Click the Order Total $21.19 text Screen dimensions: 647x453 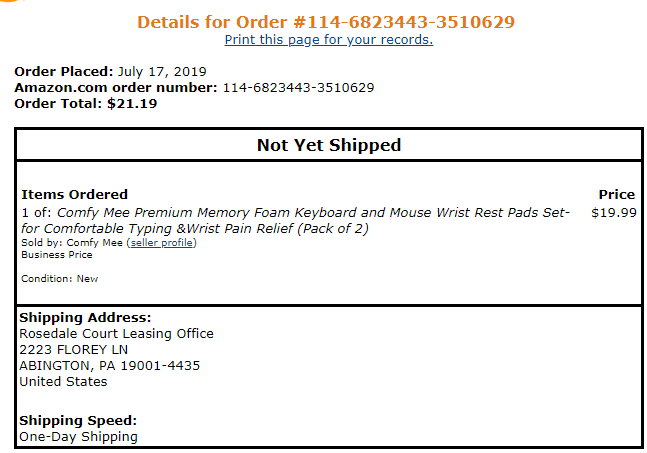(x=85, y=103)
